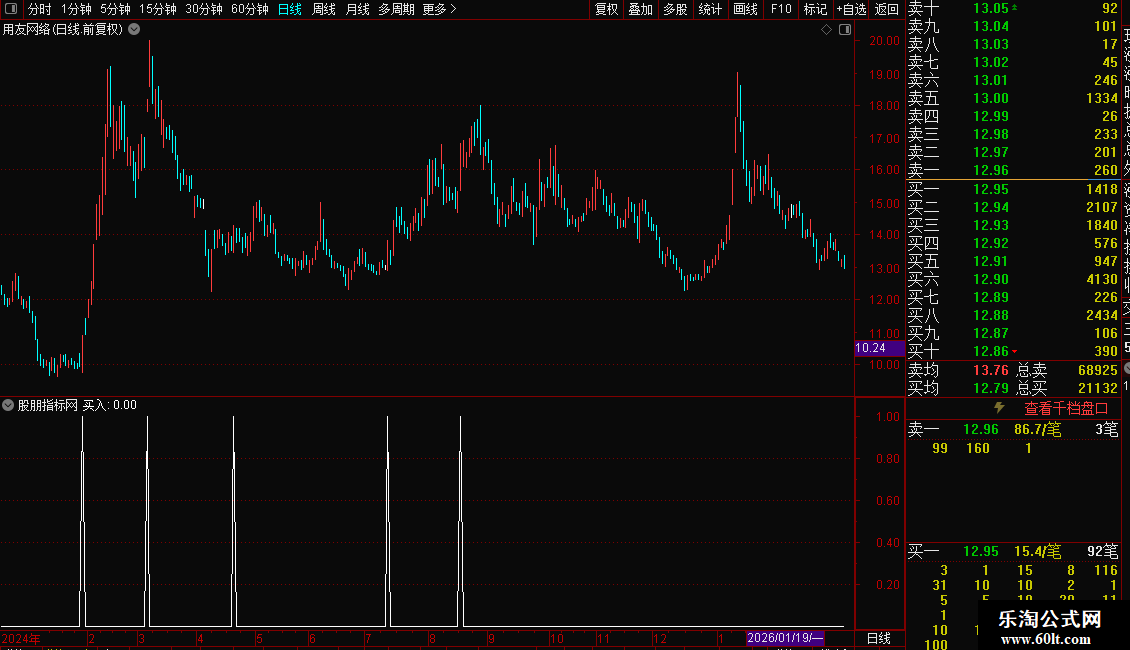The height and width of the screenshot is (650, 1130).
Task: Click the 2024年 label on date axis
Action: [21, 638]
